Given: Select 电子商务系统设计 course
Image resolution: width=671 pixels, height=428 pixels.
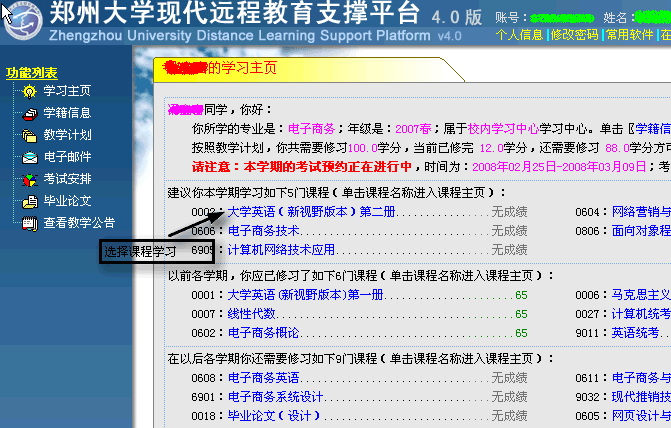Looking at the screenshot, I should [x=276, y=397].
